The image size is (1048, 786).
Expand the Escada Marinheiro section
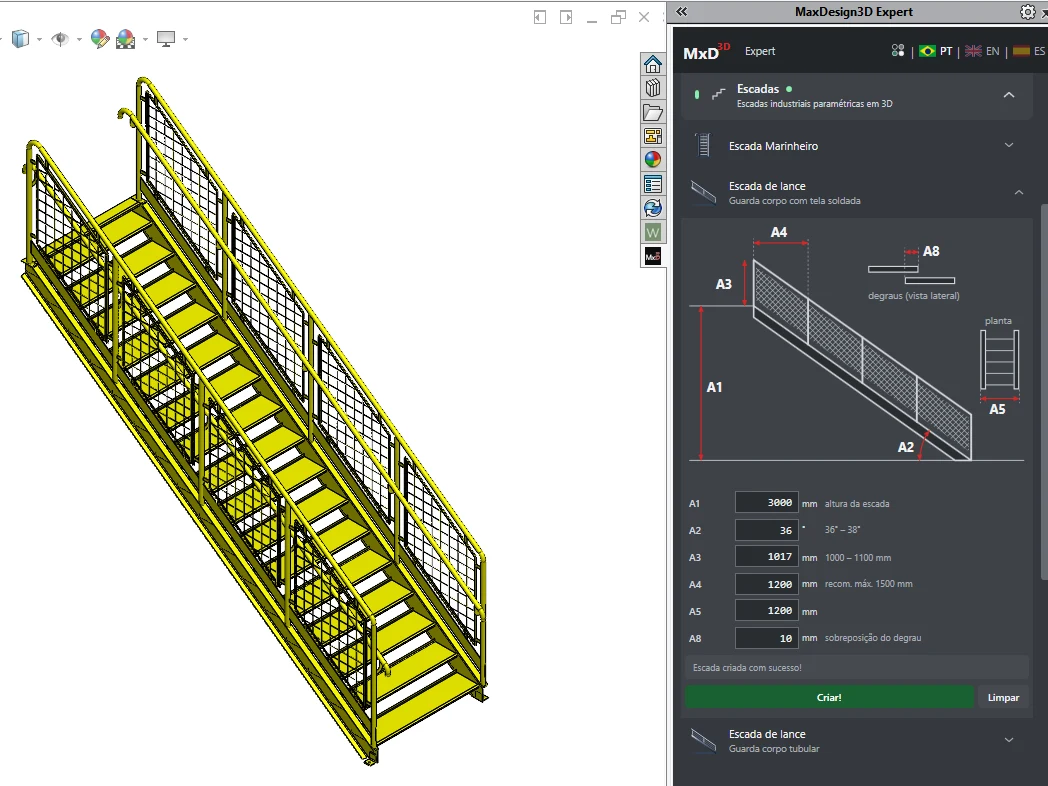pyautogui.click(x=1009, y=145)
